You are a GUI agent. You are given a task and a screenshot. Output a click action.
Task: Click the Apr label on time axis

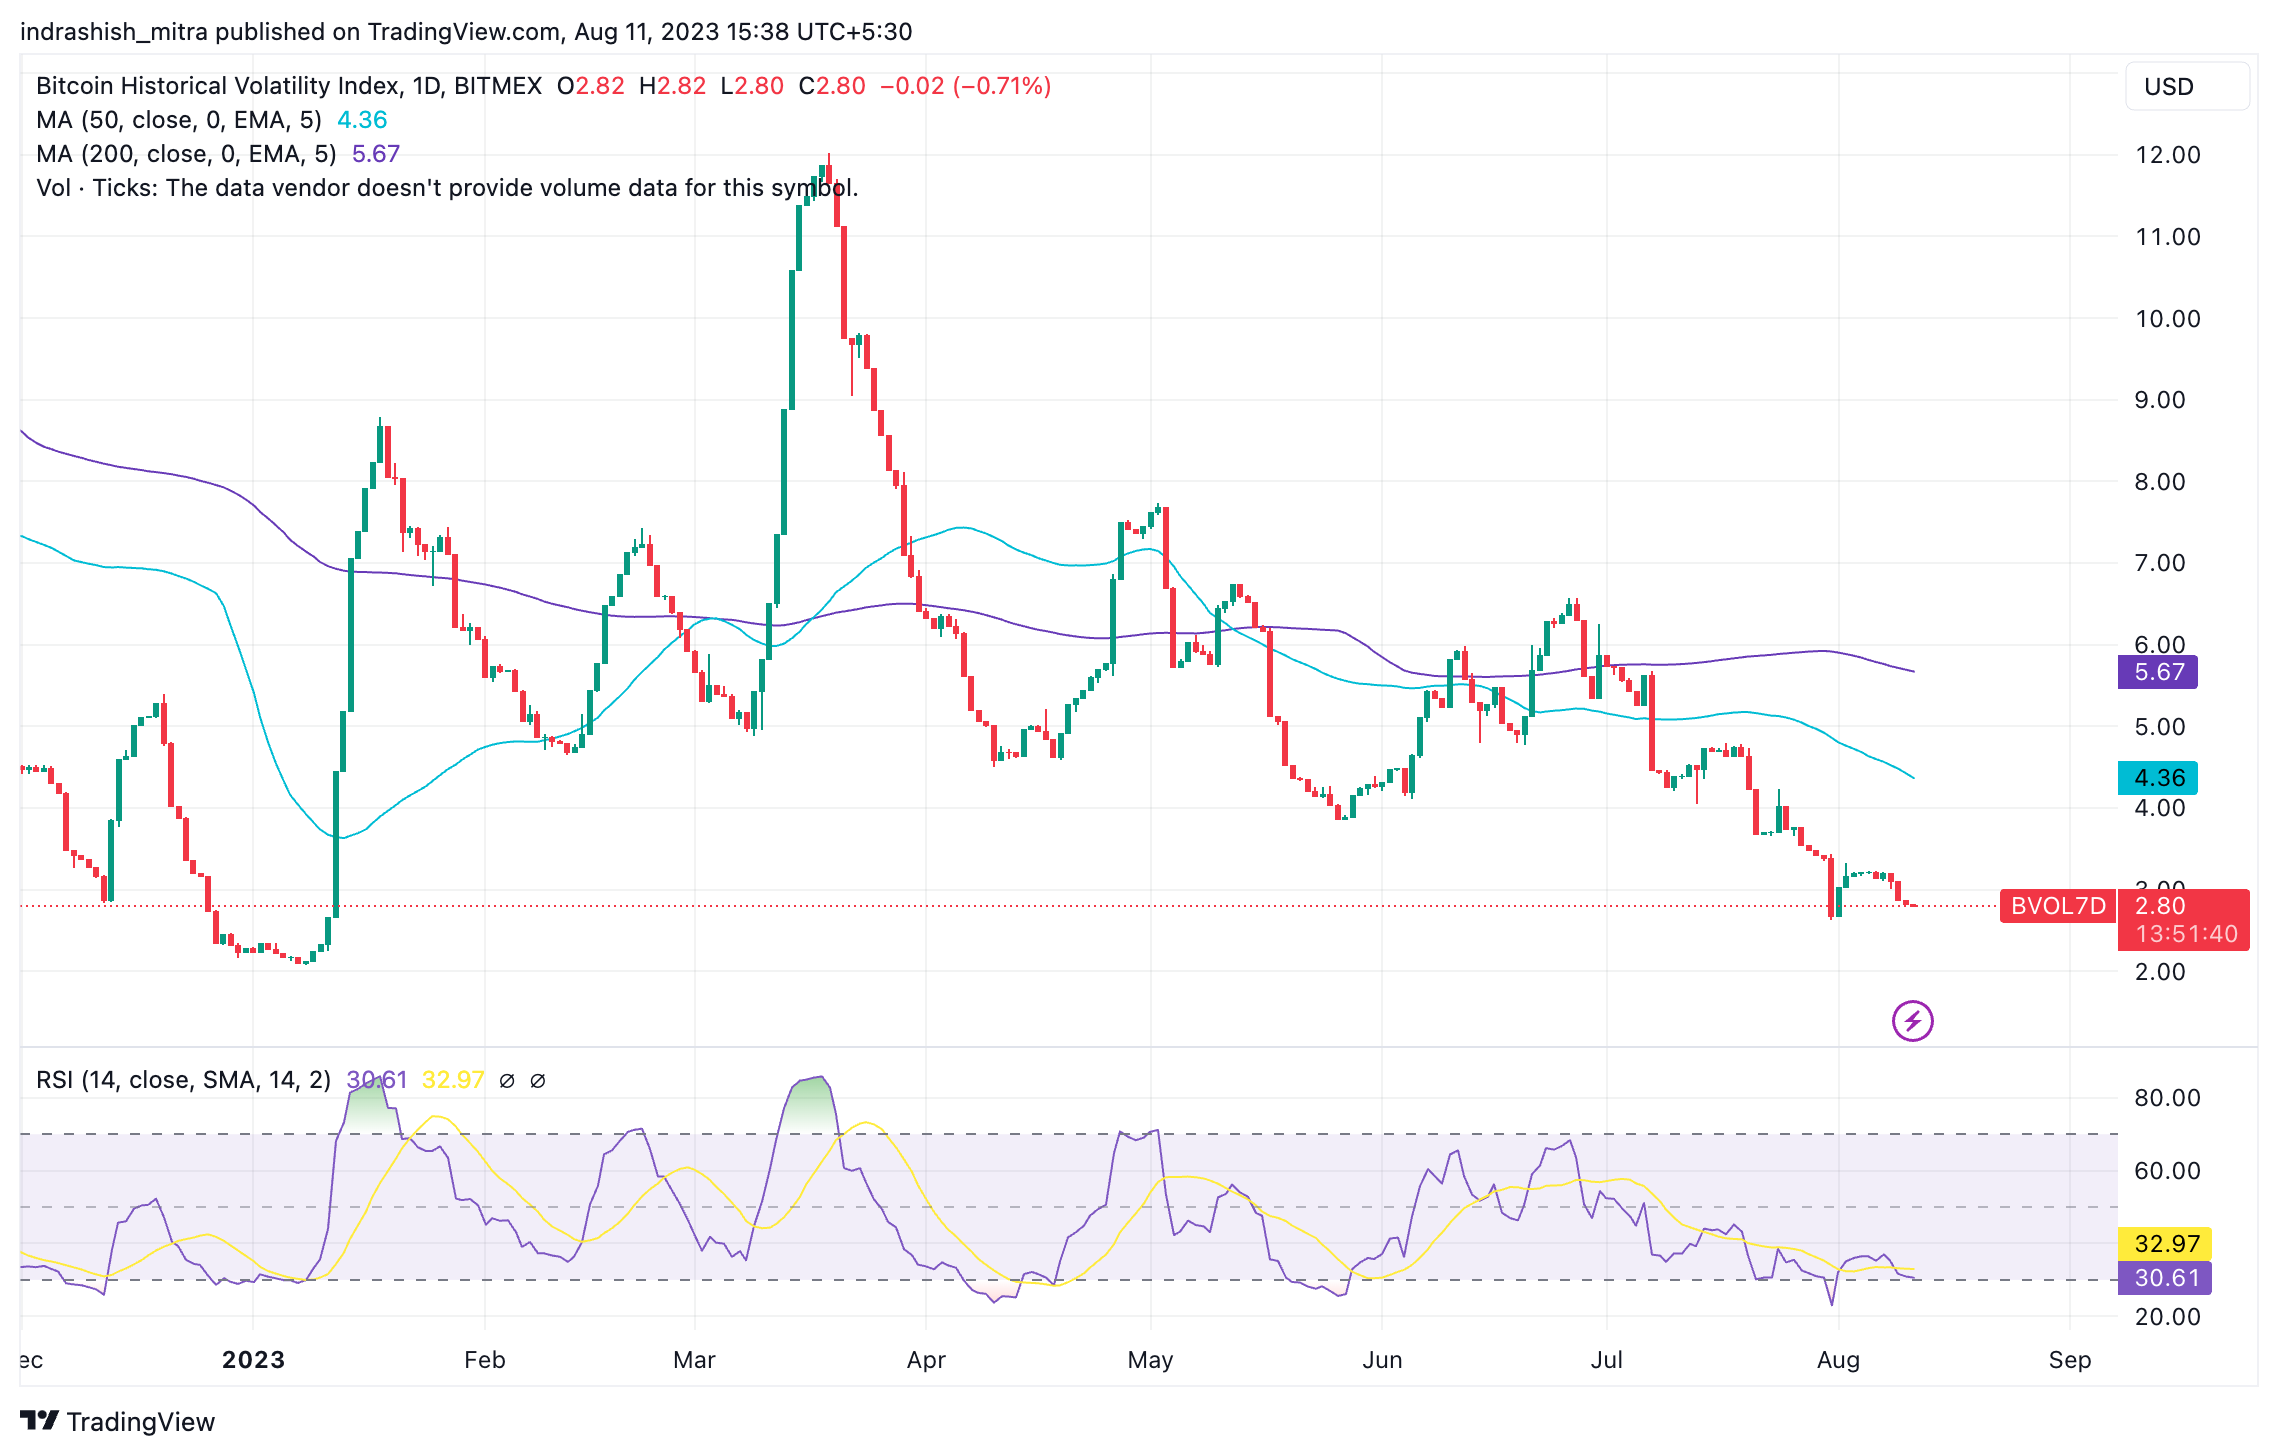point(926,1360)
